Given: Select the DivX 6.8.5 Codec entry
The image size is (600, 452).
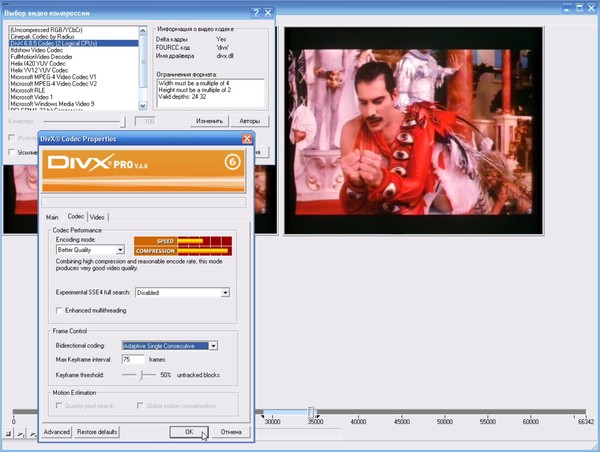Looking at the screenshot, I should 74,43.
